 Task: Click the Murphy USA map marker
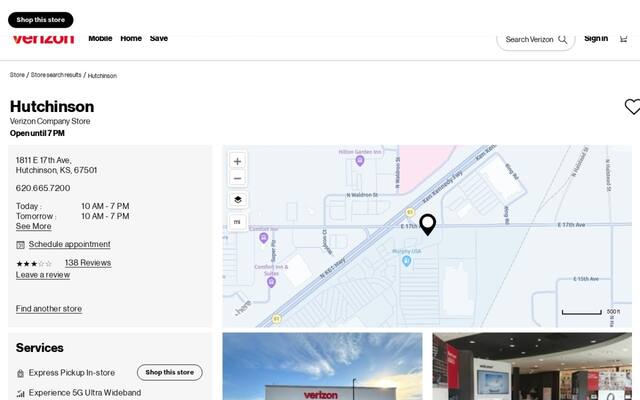(x=406, y=261)
